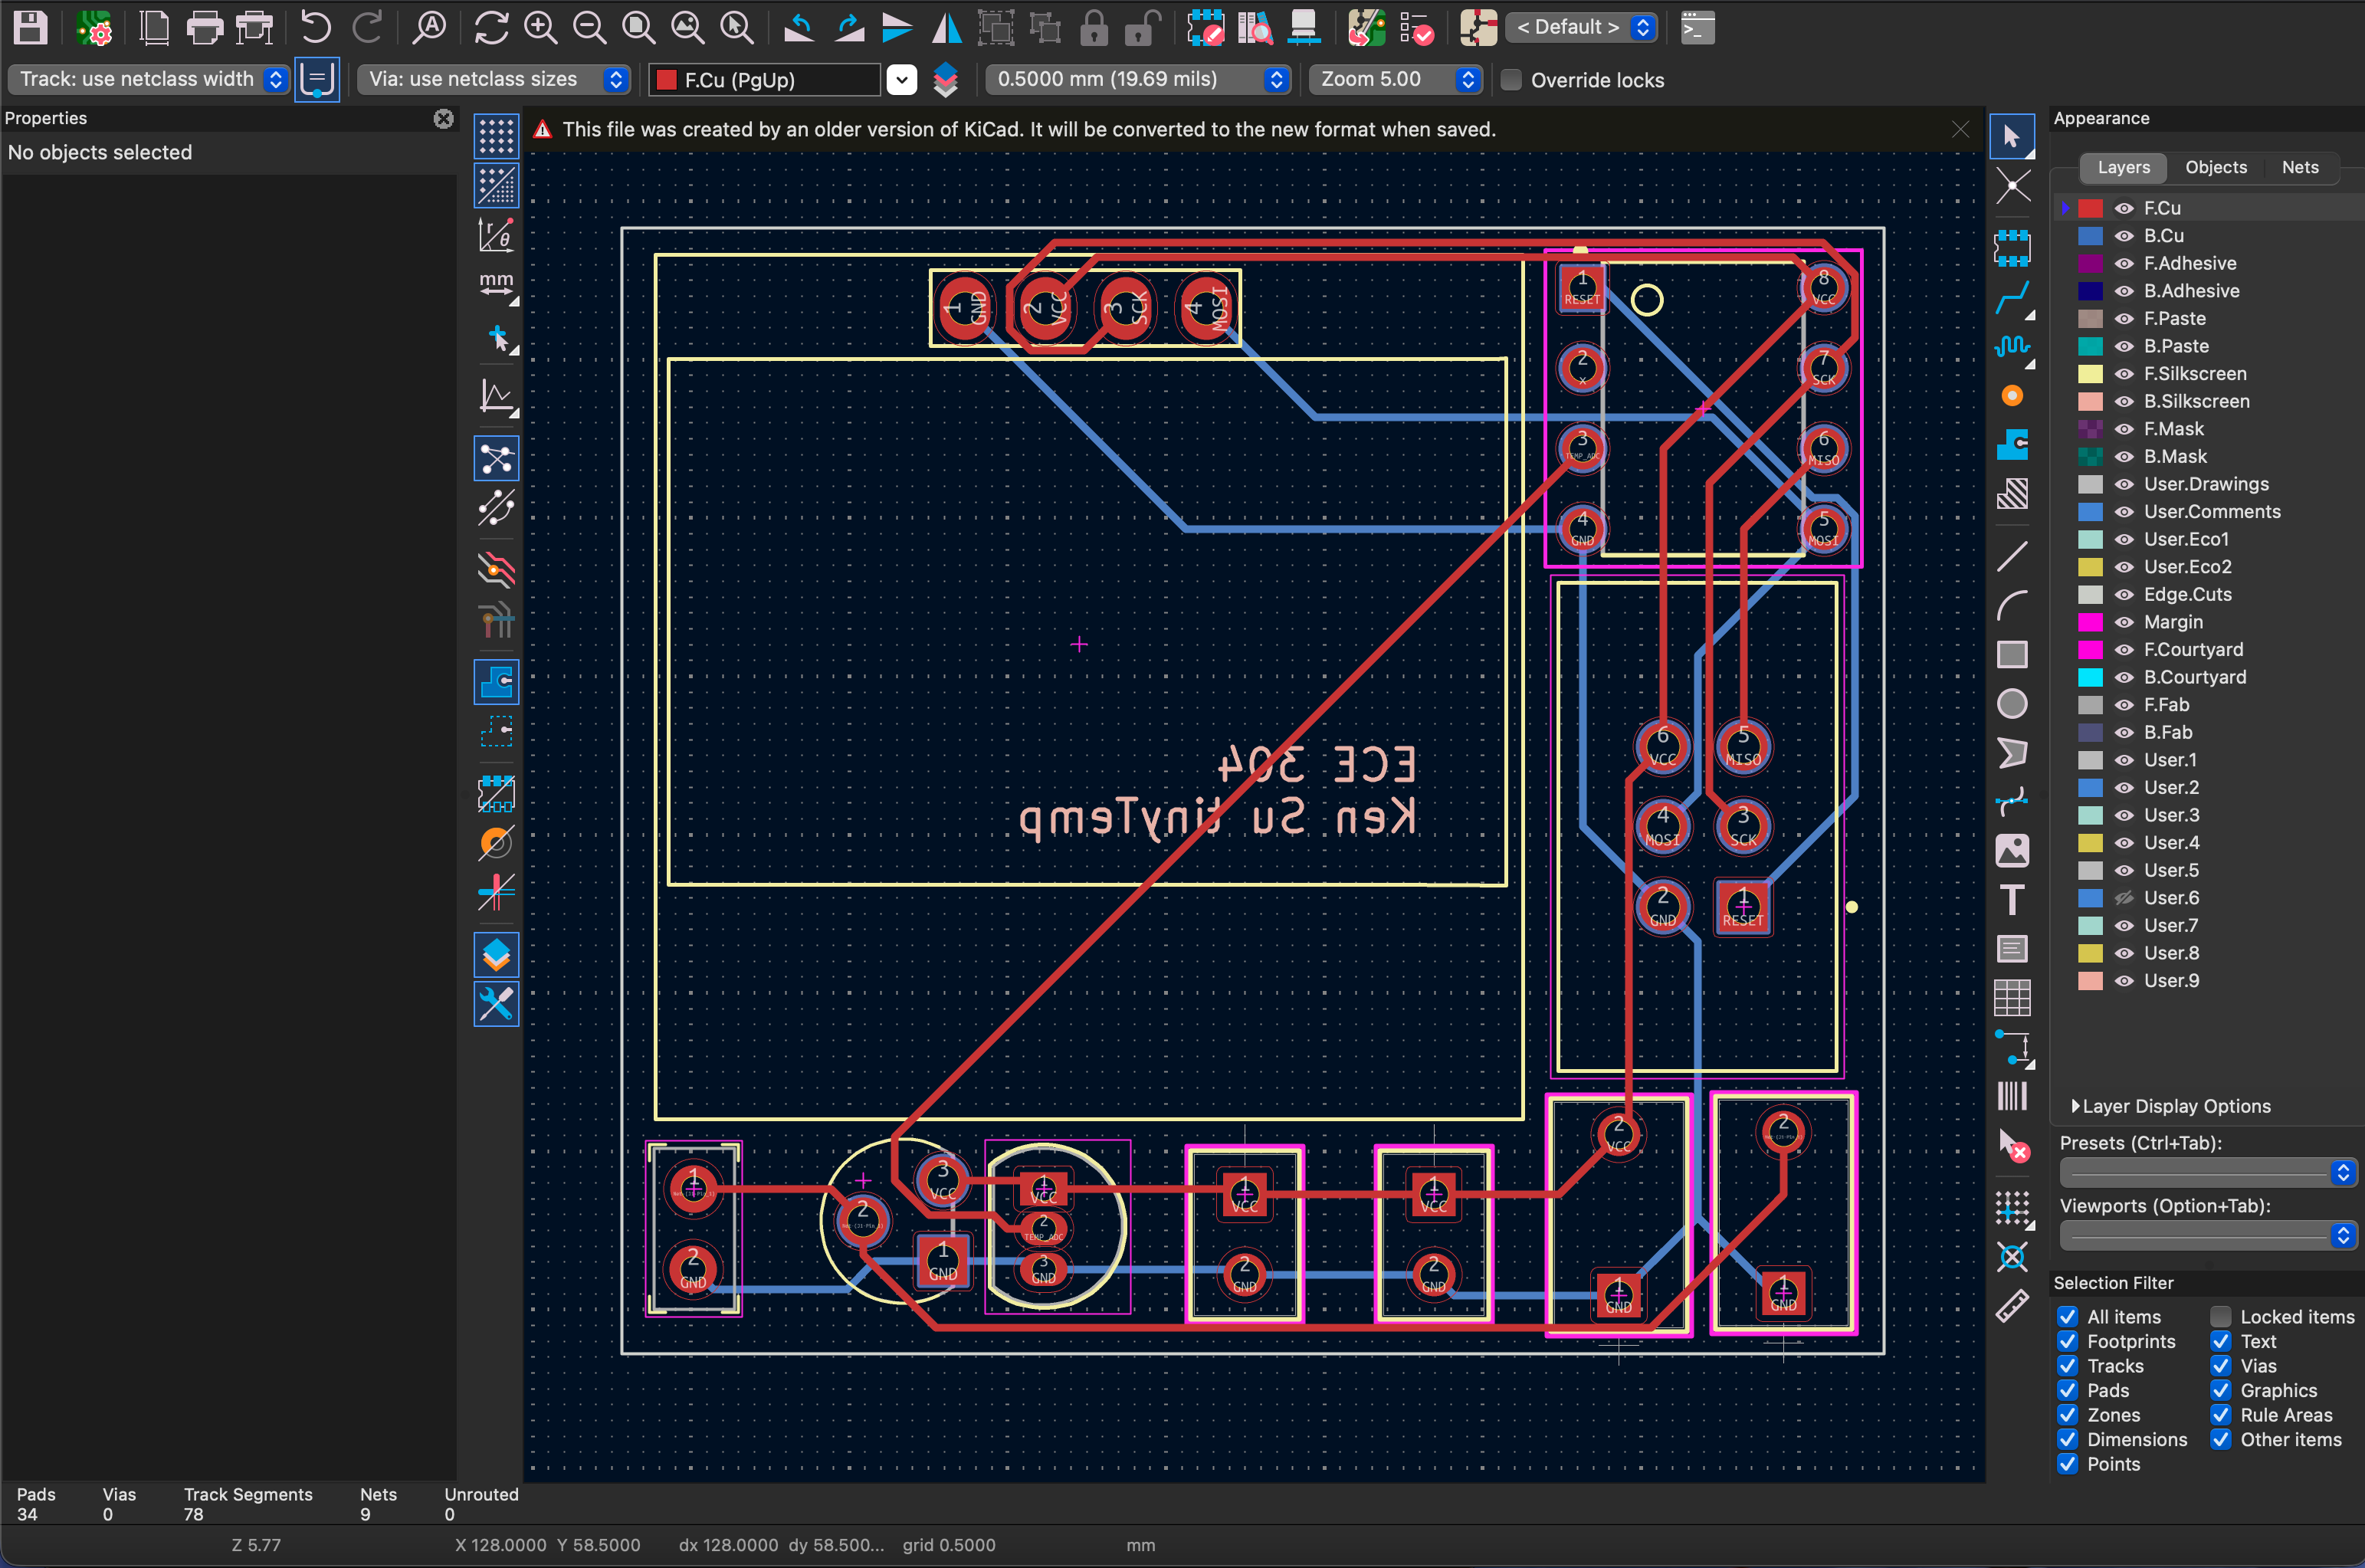Click the Edge.Cuts color swatch
The height and width of the screenshot is (1568, 2365).
[2090, 595]
